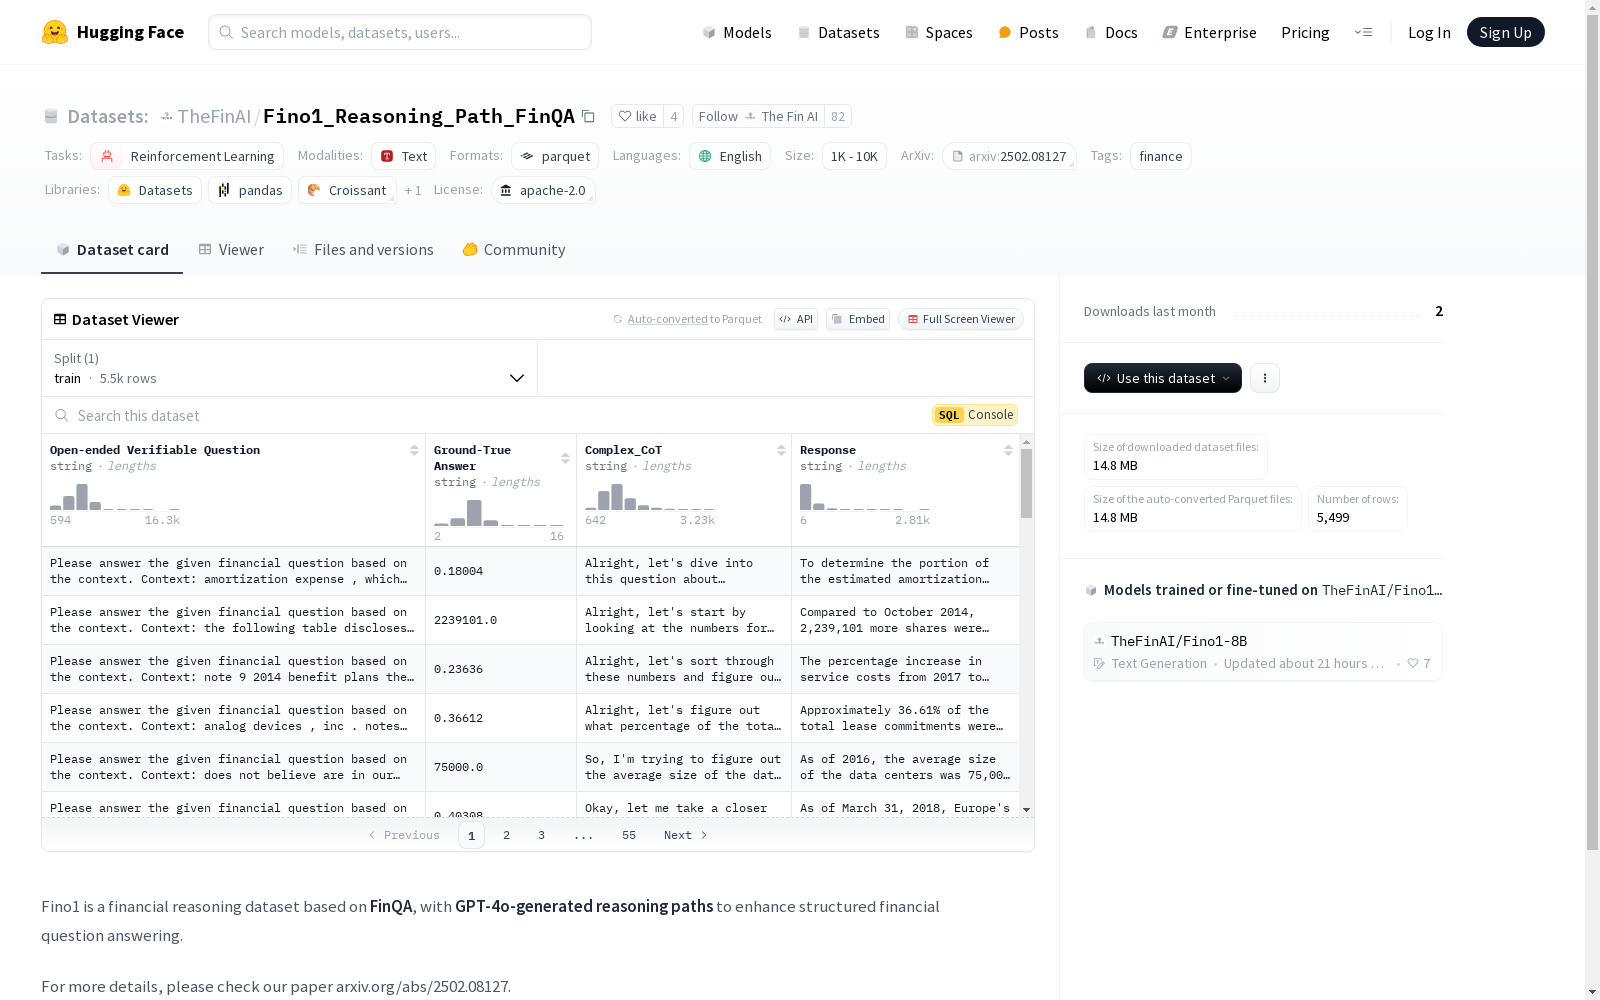The image size is (1600, 1000).
Task: Click the dataset table vertical scrollbar thumb
Action: [x=1026, y=483]
